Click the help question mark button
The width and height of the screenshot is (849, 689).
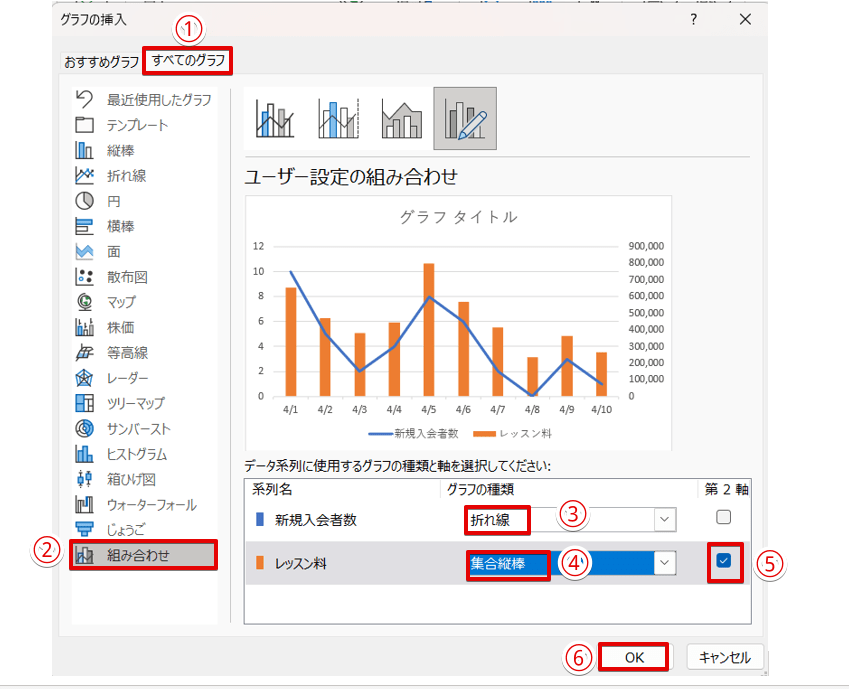(x=694, y=18)
